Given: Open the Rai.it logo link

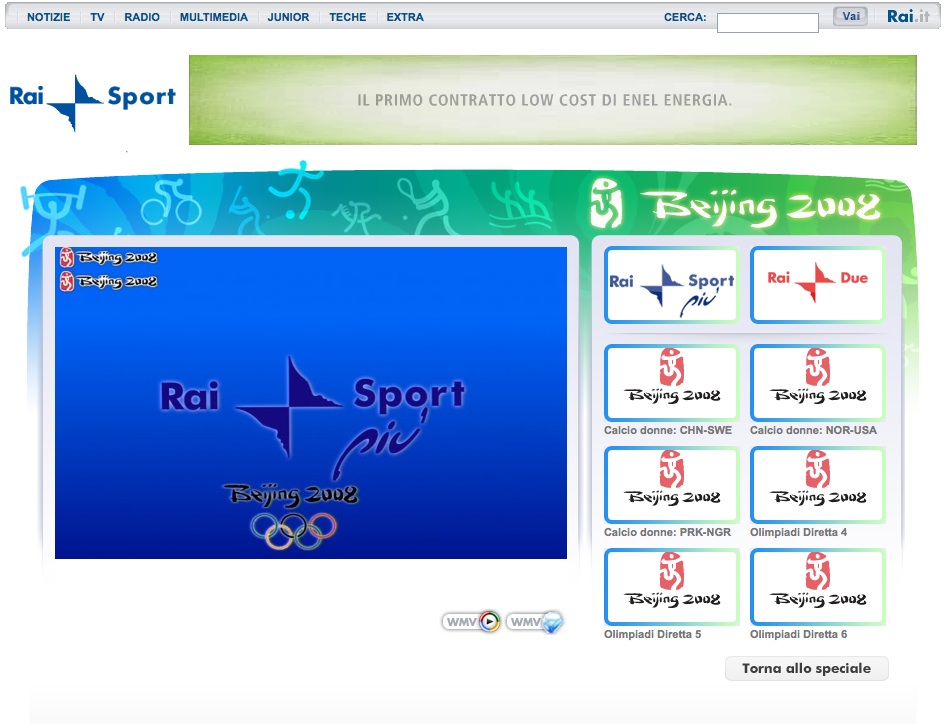Looking at the screenshot, I should point(908,16).
